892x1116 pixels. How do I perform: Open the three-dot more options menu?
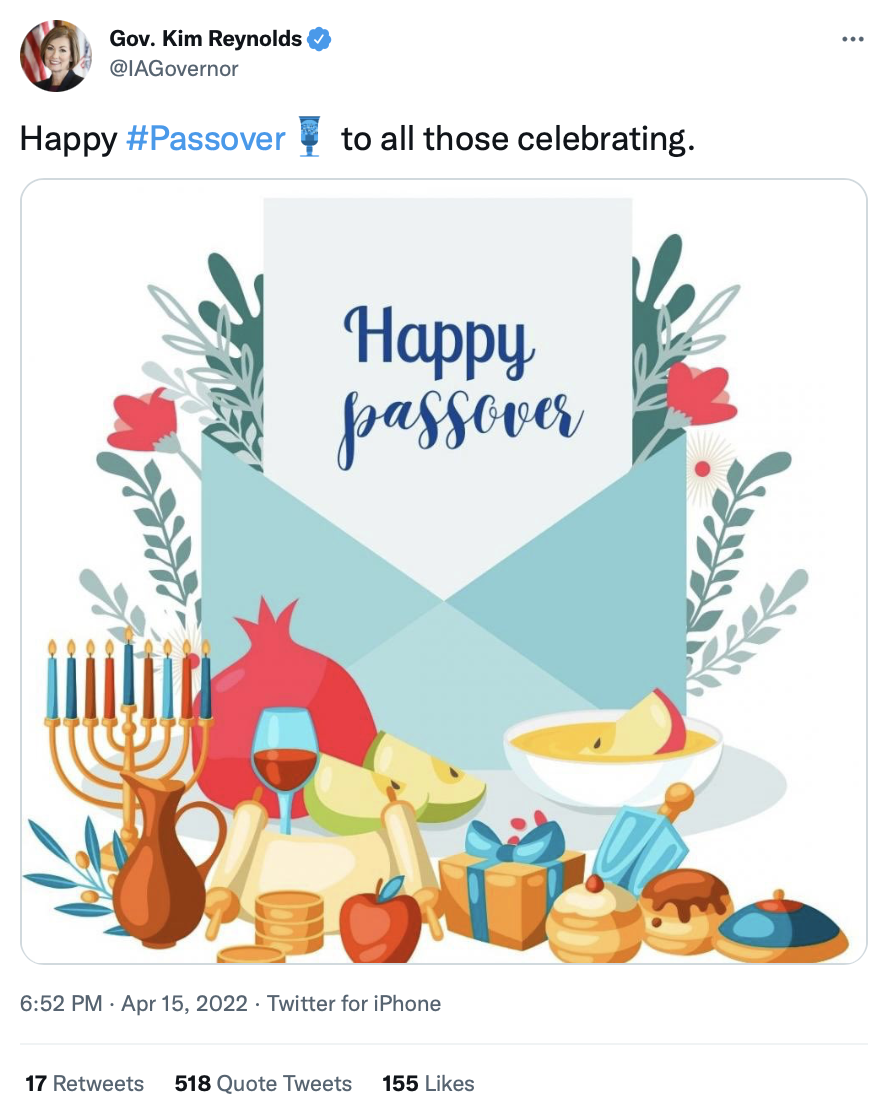[852, 39]
